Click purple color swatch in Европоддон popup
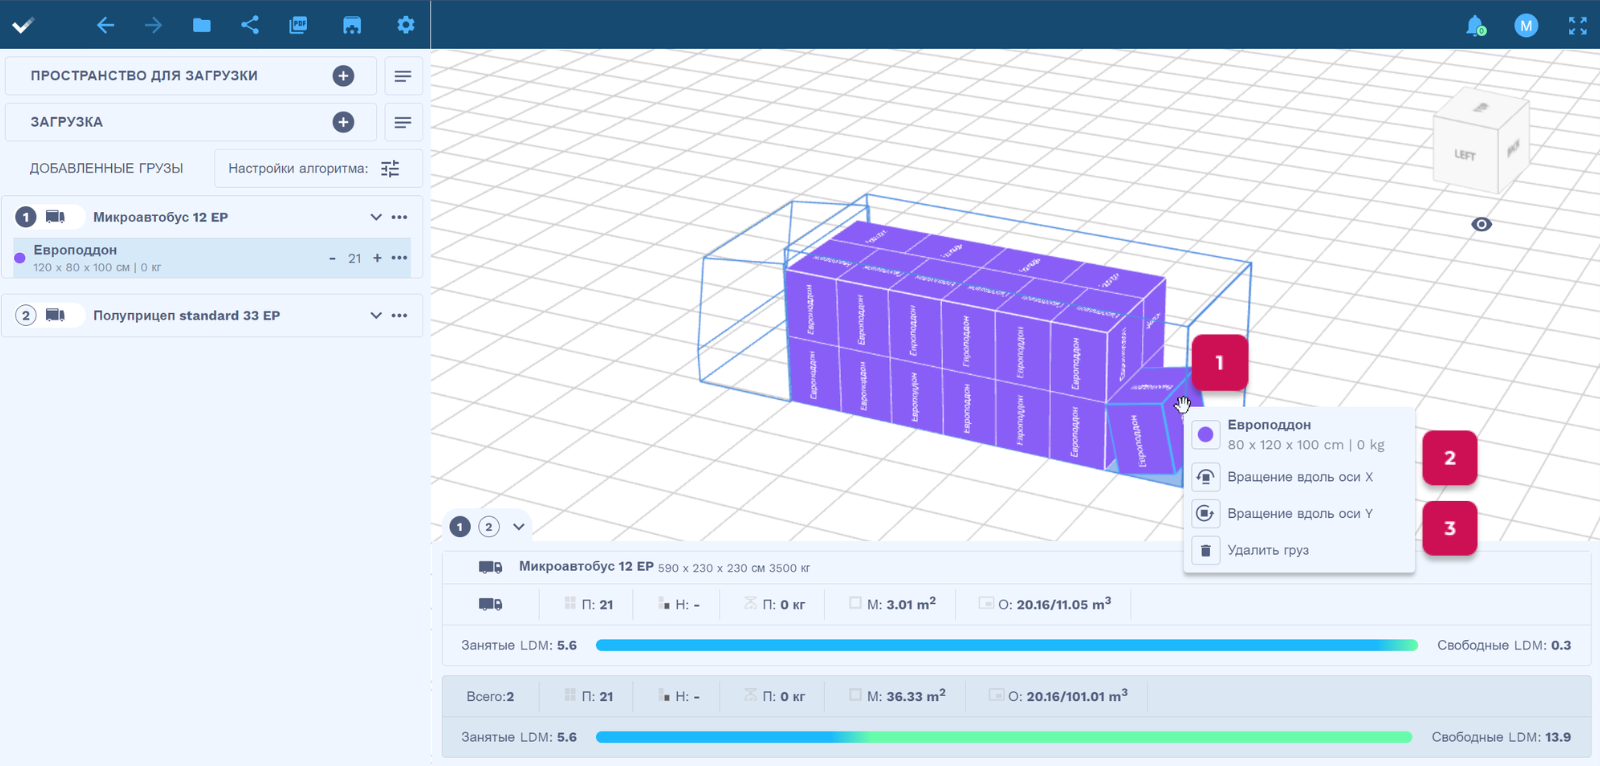Viewport: 1600px width, 766px height. pos(1206,435)
